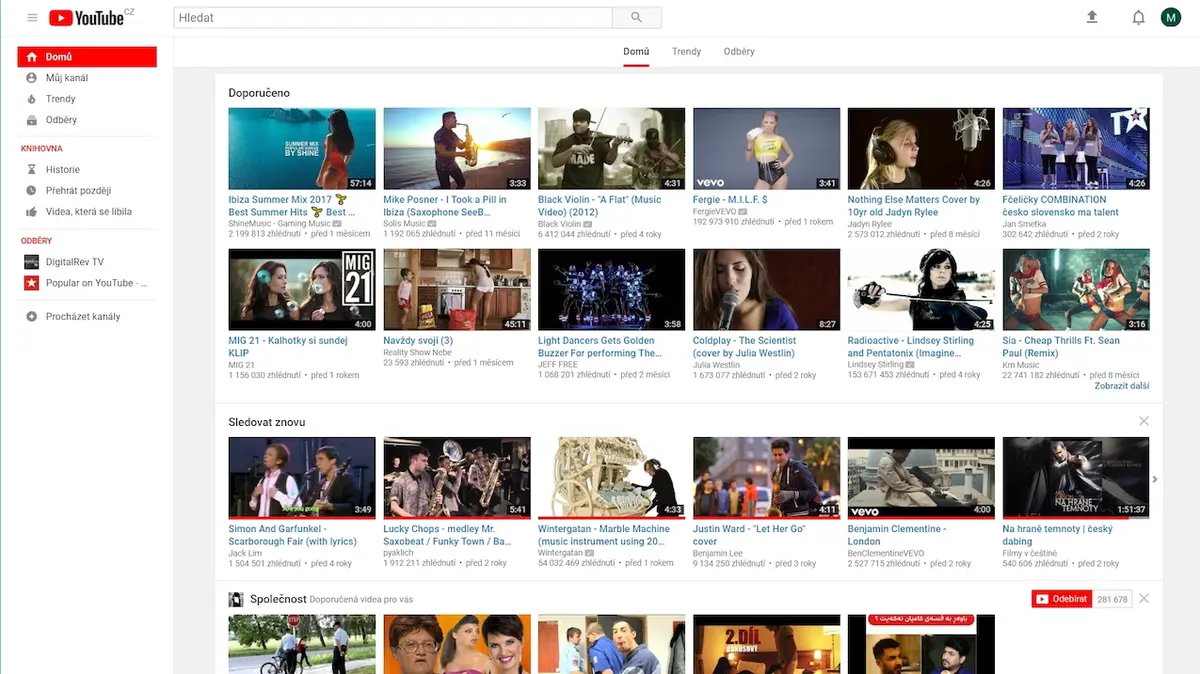1200x674 pixels.
Task: Open the hamburger guide menu
Action: point(32,18)
